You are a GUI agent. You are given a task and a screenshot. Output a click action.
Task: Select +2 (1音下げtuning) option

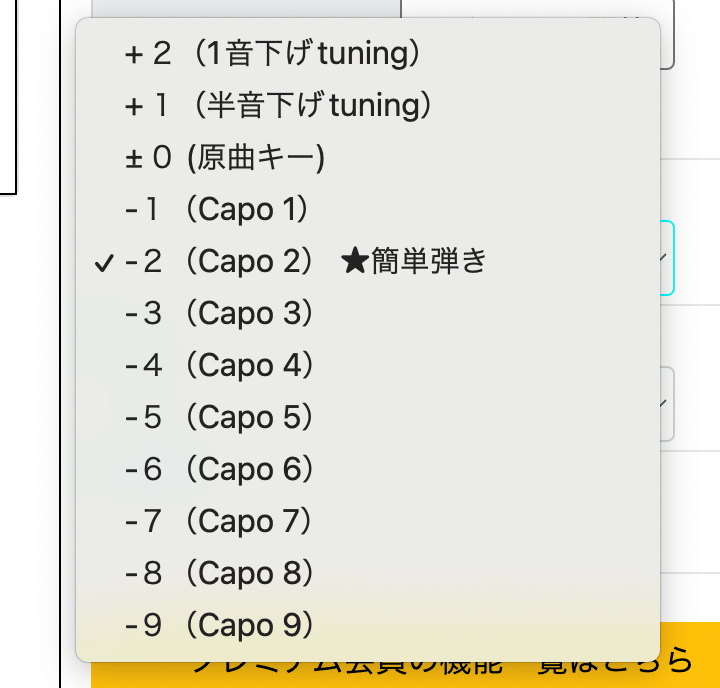tap(271, 54)
